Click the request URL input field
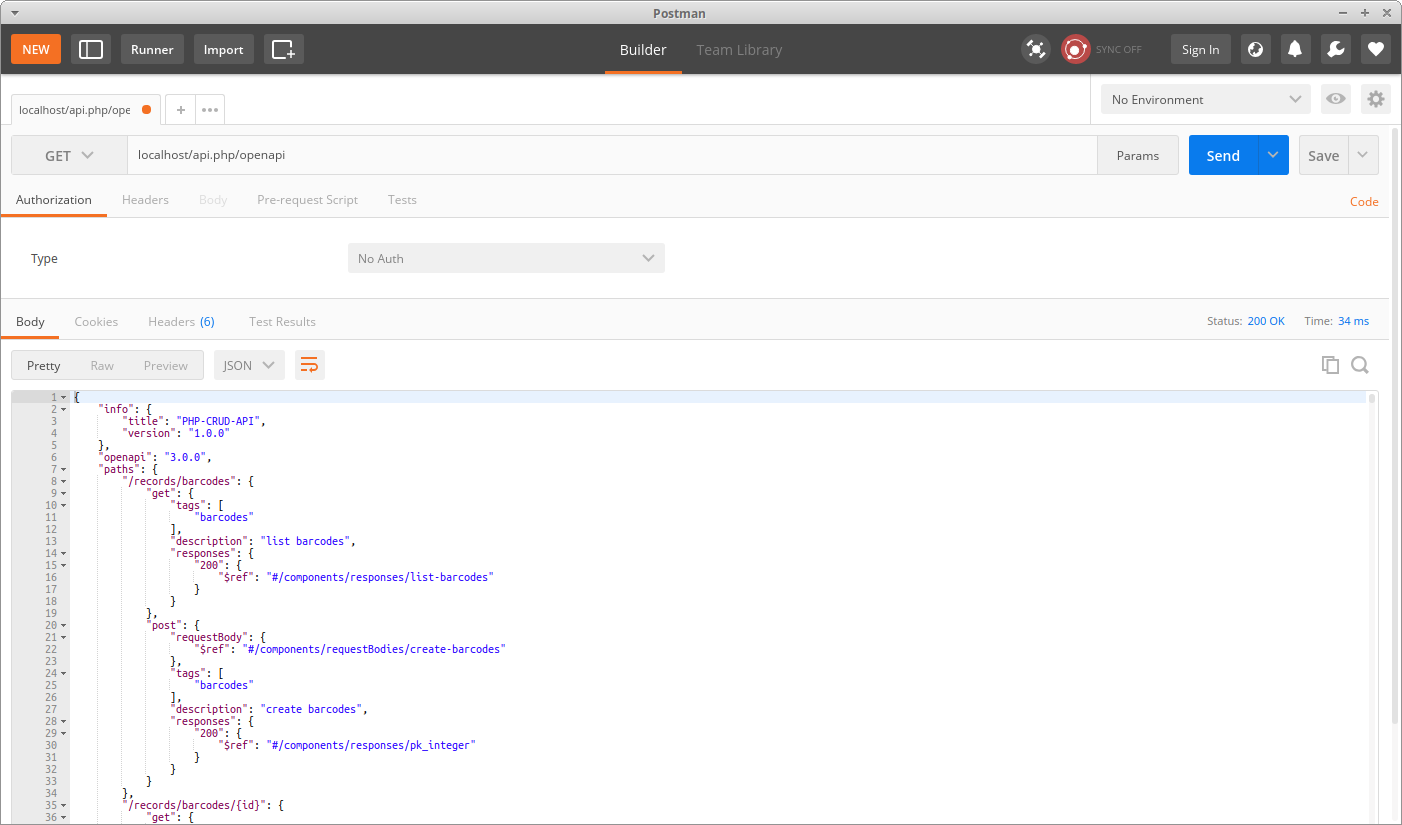This screenshot has width=1402, height=825. pyautogui.click(x=612, y=155)
